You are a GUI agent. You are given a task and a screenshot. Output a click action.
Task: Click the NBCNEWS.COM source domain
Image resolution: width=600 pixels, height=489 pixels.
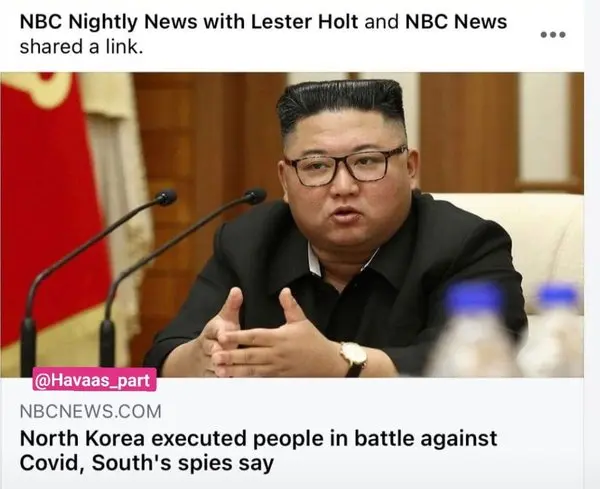[x=90, y=412]
